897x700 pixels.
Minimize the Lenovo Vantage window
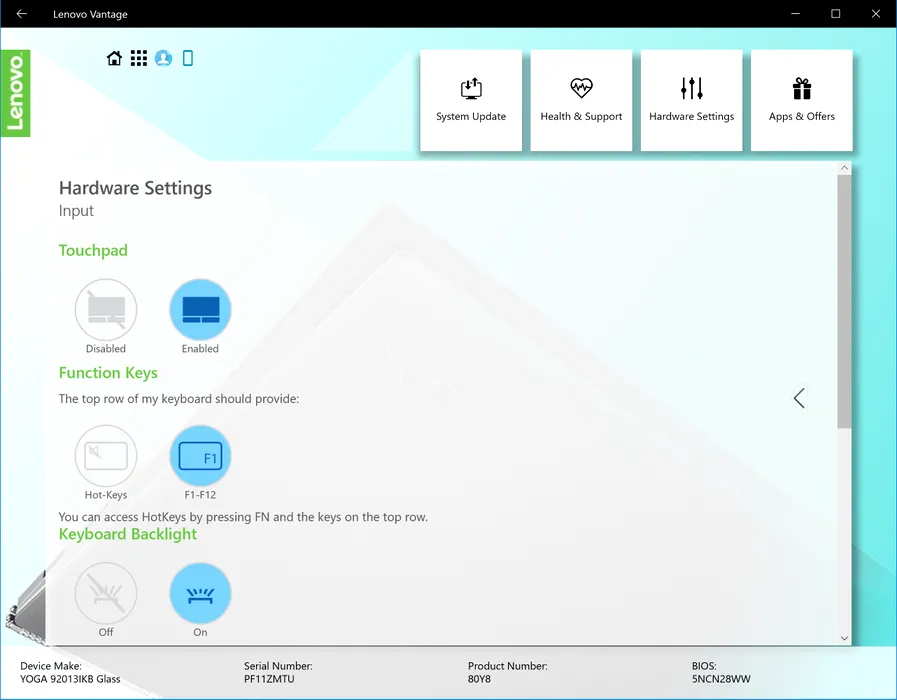[796, 14]
